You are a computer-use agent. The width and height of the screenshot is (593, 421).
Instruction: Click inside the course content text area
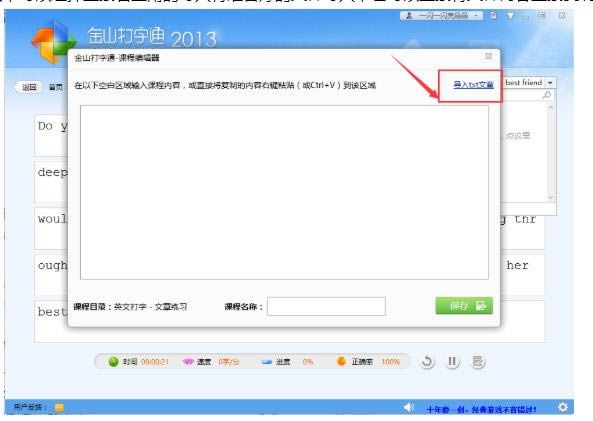284,193
